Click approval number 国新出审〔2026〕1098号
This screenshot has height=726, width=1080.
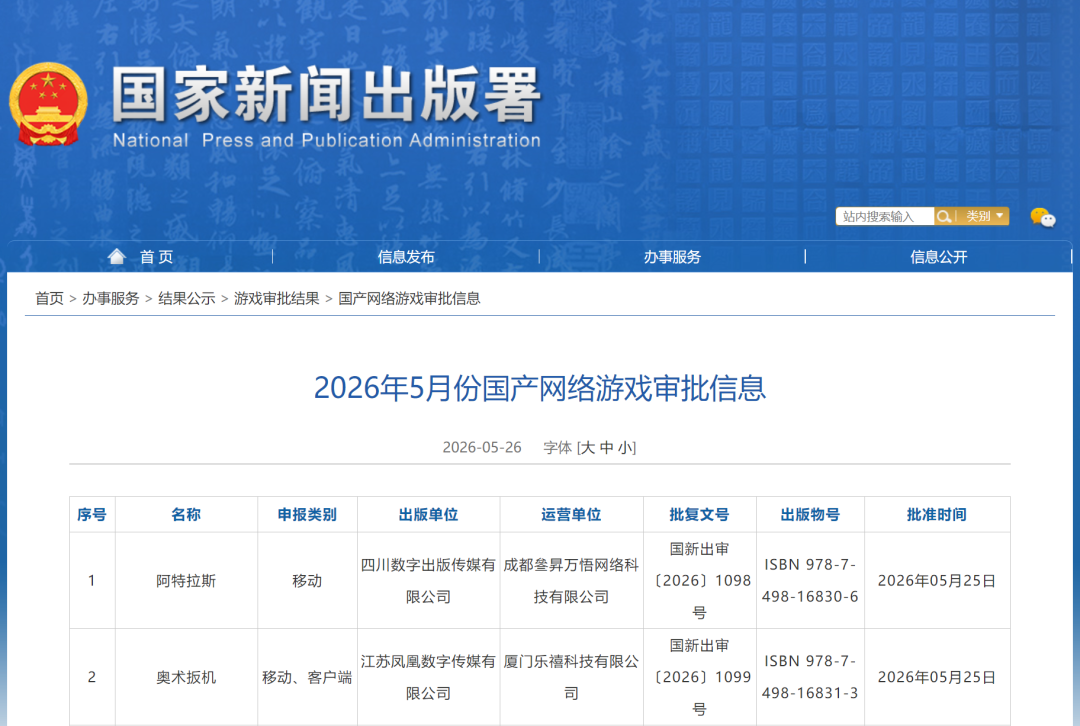[x=699, y=581]
